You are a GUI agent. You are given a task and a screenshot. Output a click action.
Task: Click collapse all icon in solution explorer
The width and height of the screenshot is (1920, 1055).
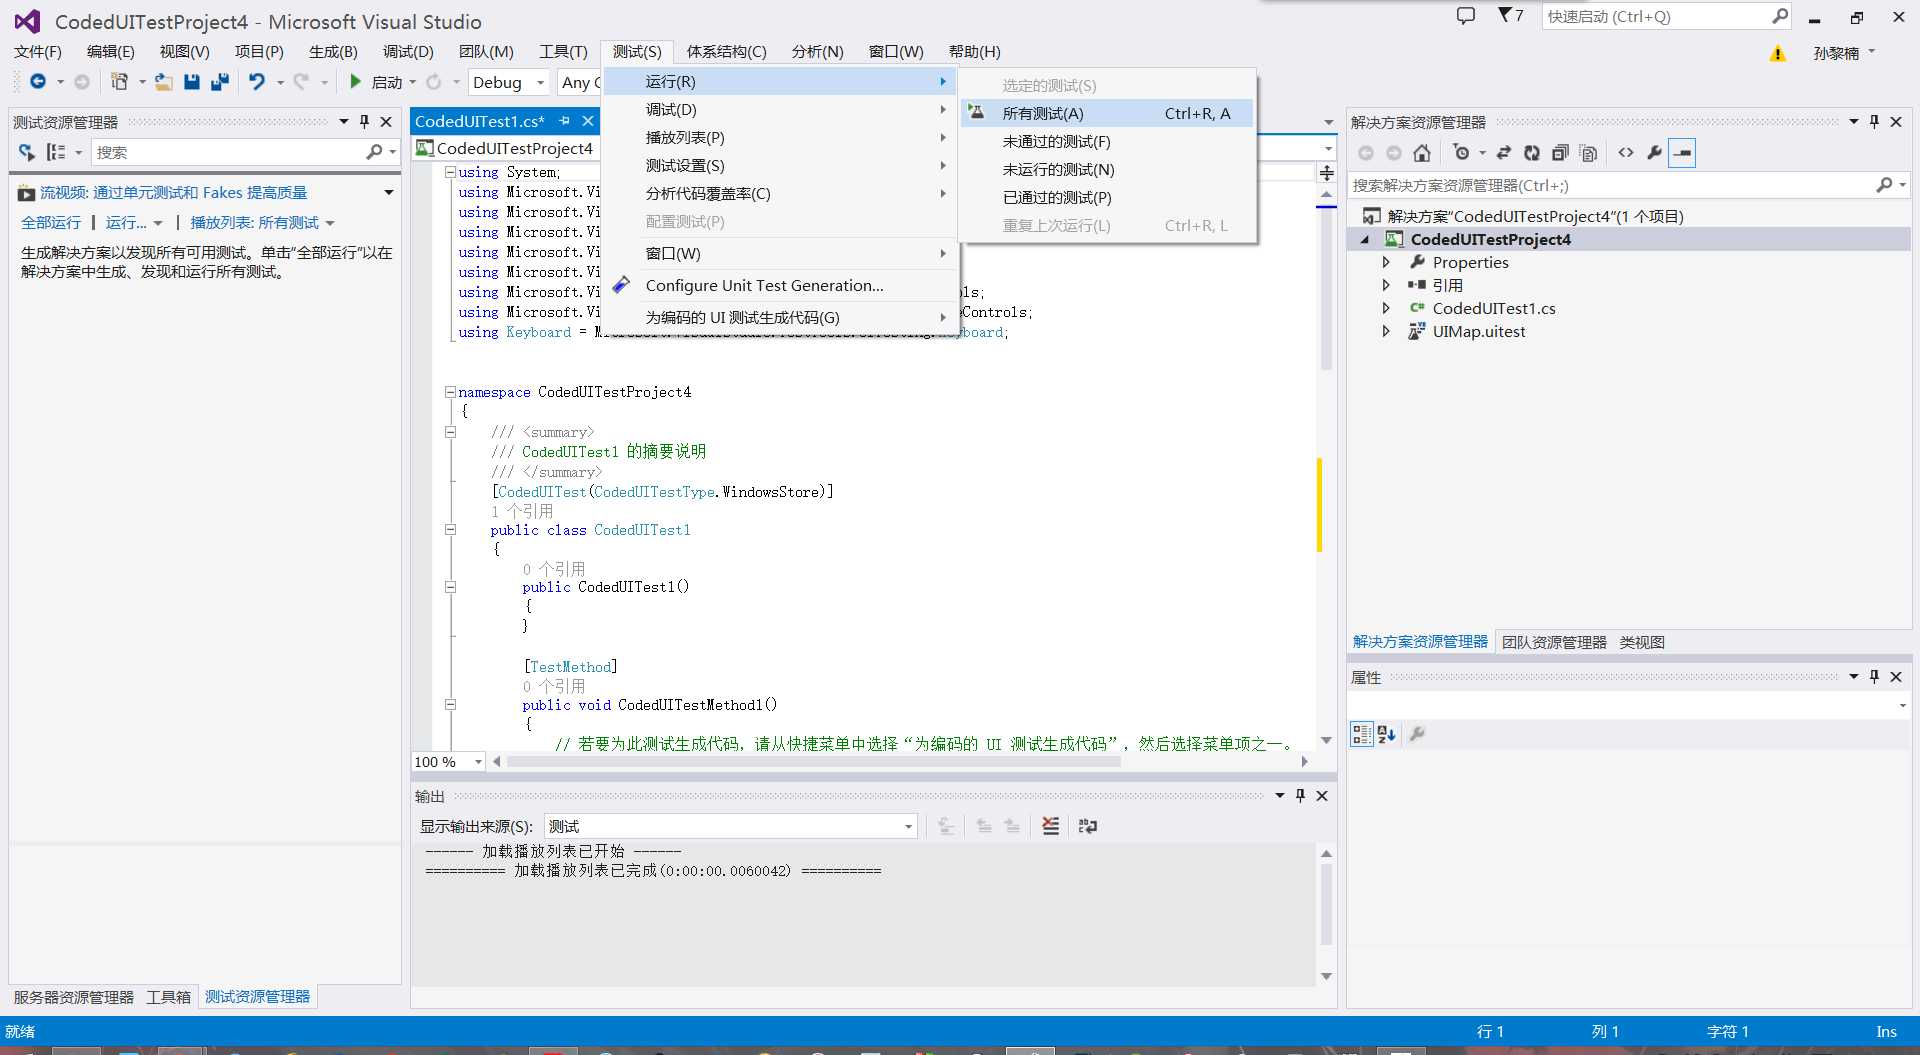coord(1560,153)
